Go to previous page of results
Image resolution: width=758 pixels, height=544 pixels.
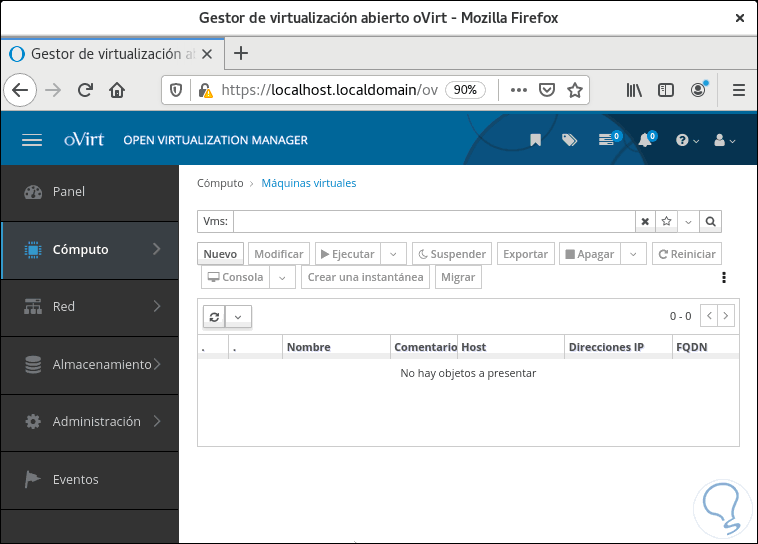[x=709, y=316]
